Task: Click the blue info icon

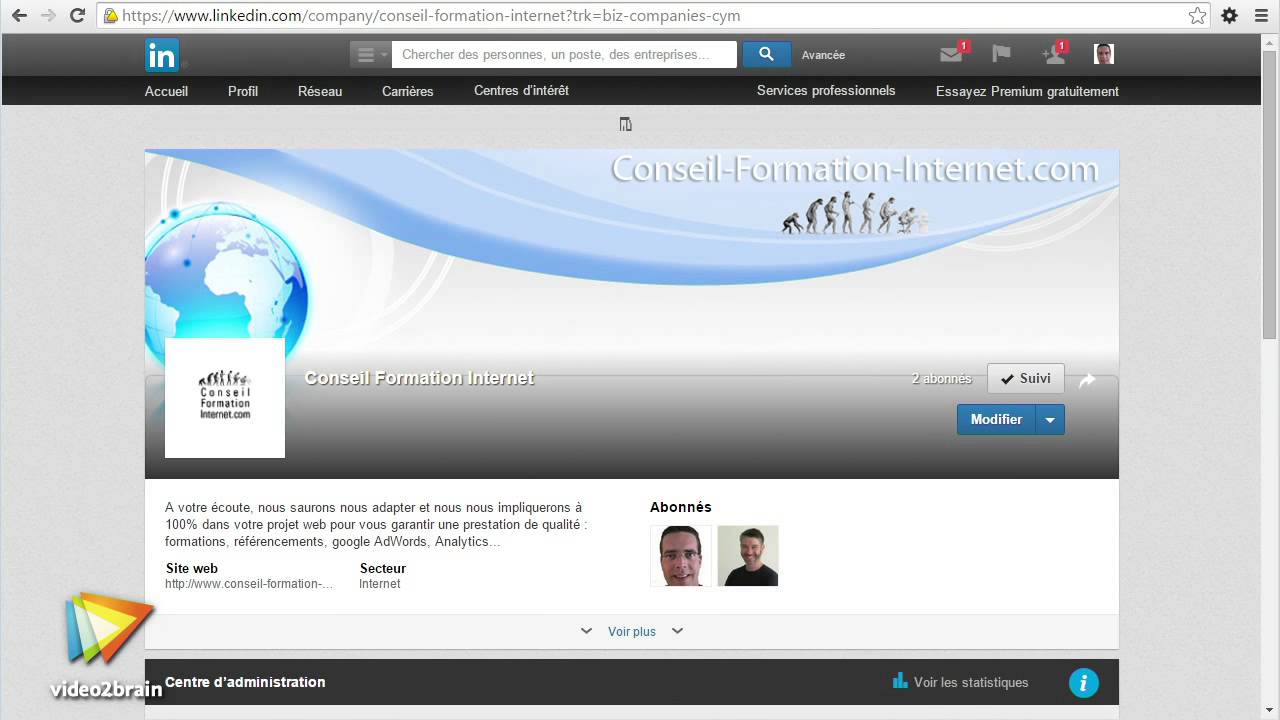Action: coord(1084,683)
